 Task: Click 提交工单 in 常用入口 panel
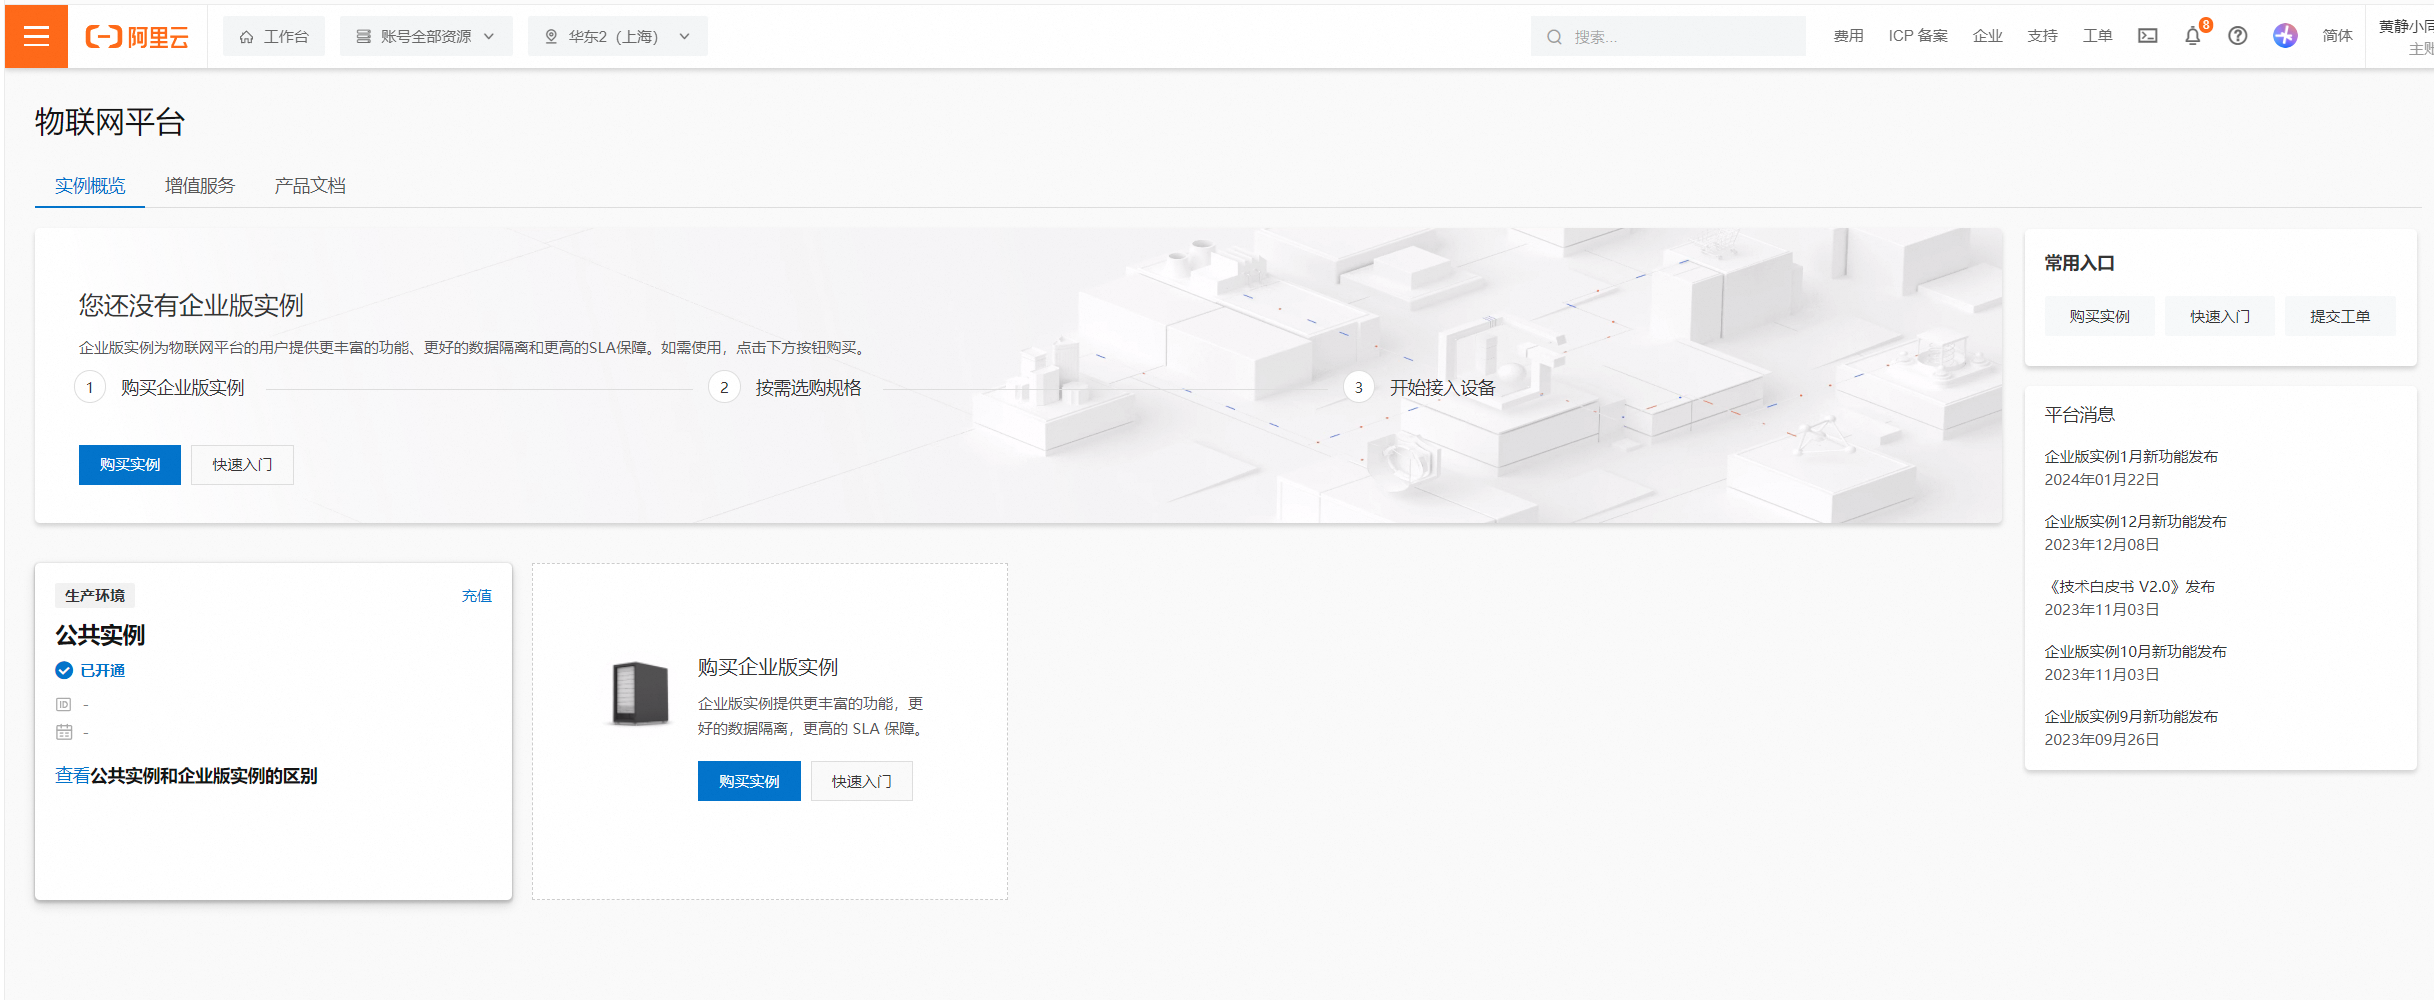pos(2340,316)
